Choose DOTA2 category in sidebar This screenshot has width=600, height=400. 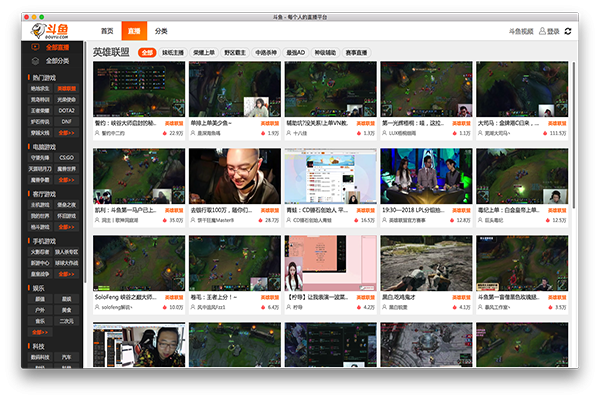(67, 111)
